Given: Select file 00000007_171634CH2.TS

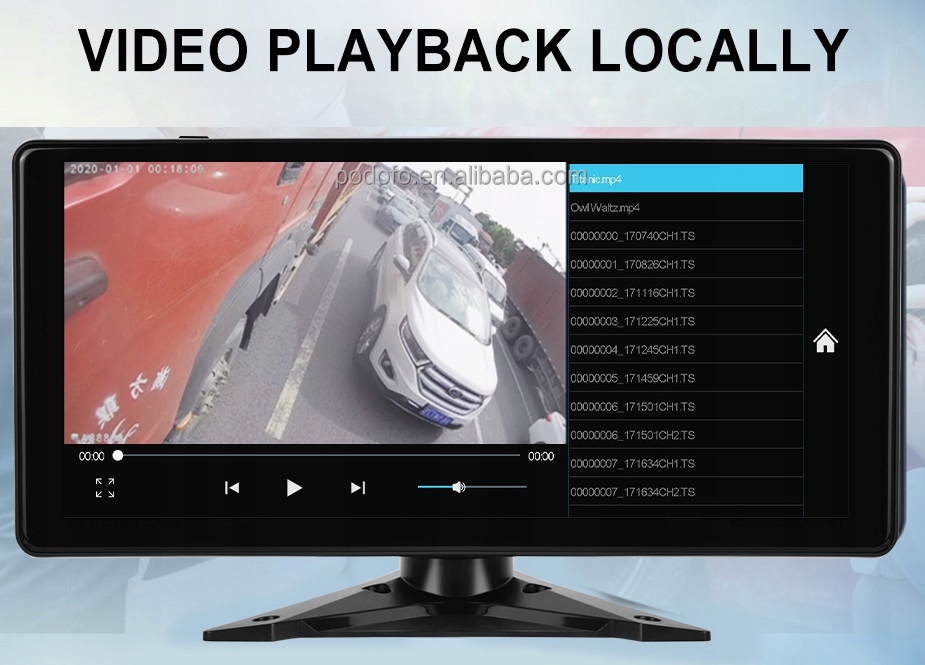Looking at the screenshot, I should point(686,492).
